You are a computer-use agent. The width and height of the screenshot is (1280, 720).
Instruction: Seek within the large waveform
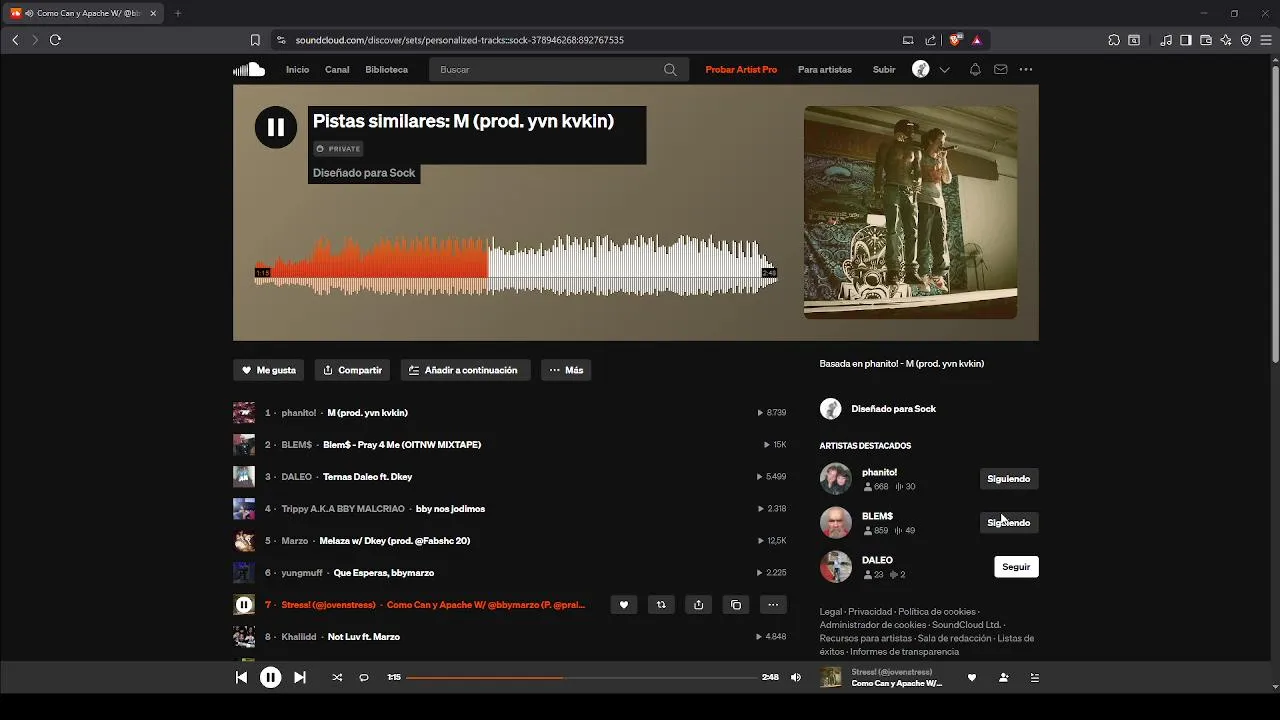pos(516,268)
